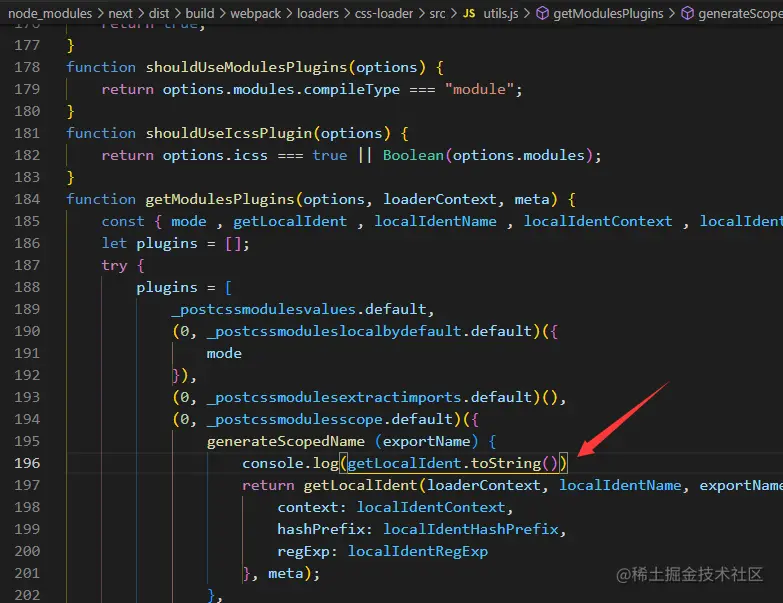Place cursor on shouldUseModulesPlugins function name
Image resolution: width=783 pixels, height=603 pixels.
246,67
